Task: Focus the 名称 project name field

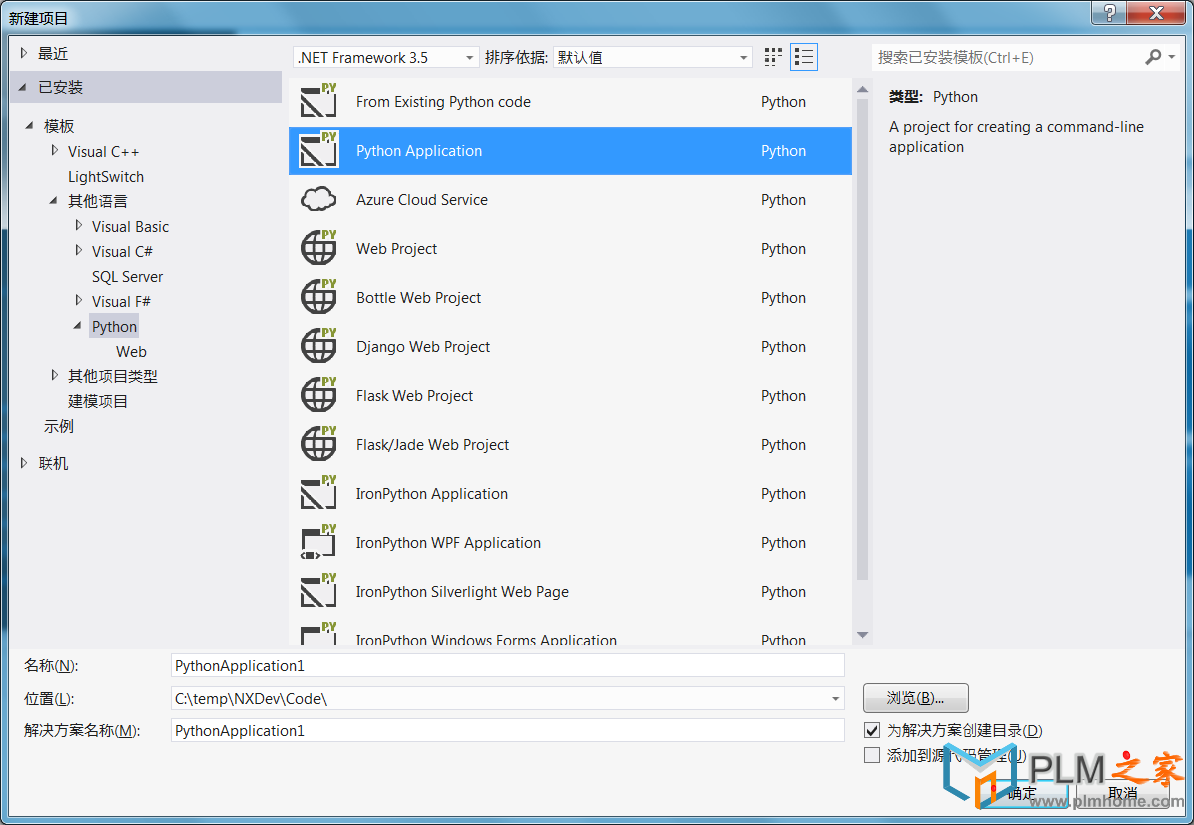Action: click(x=508, y=666)
